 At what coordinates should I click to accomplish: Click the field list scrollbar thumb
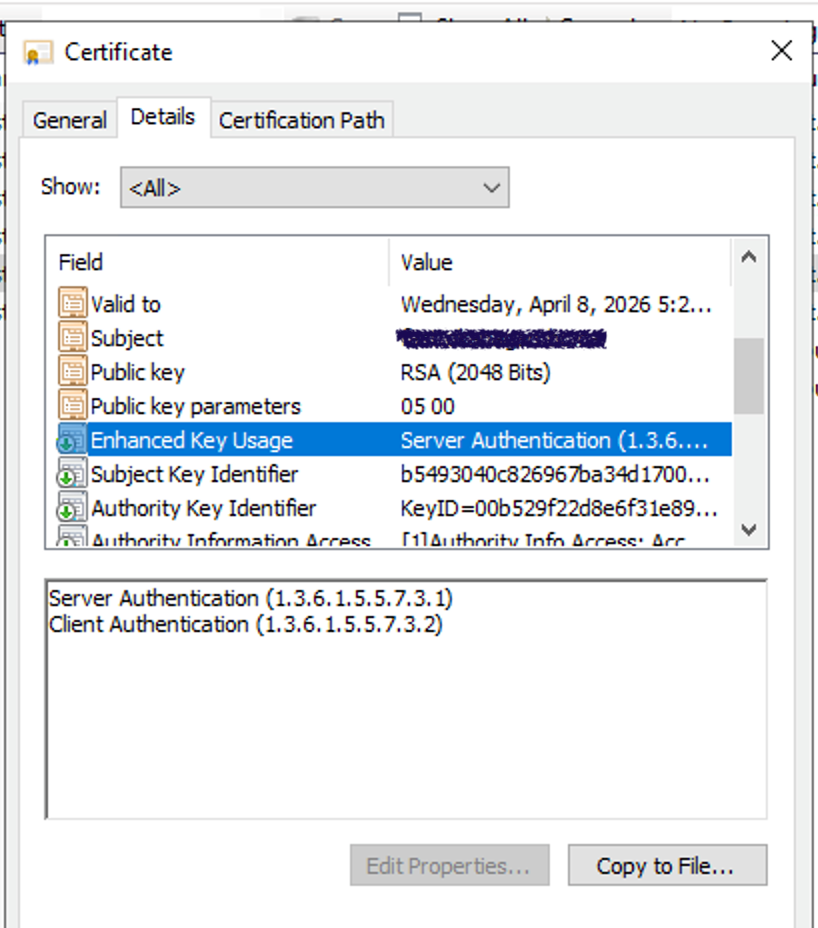coord(749,375)
